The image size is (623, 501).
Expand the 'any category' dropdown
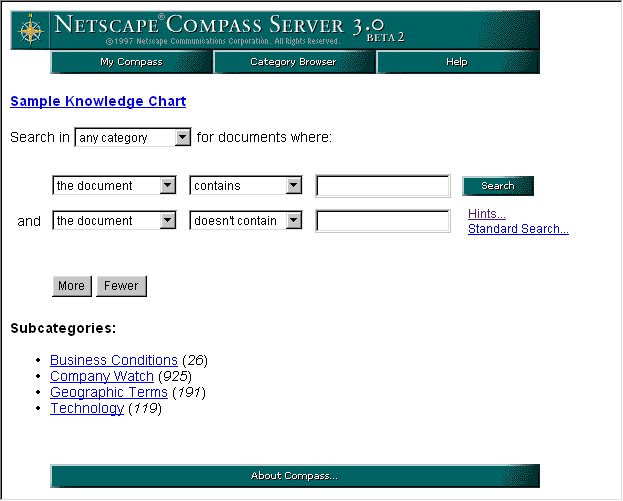133,137
